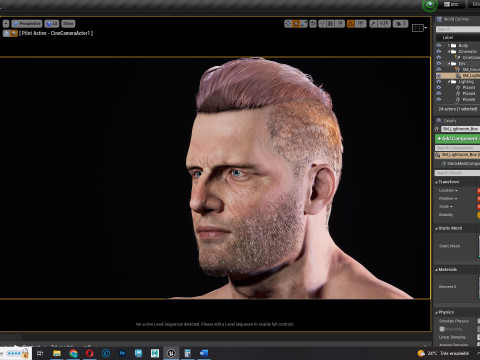480x360 pixels.
Task: Open rotation snap angle value
Action: [361, 24]
